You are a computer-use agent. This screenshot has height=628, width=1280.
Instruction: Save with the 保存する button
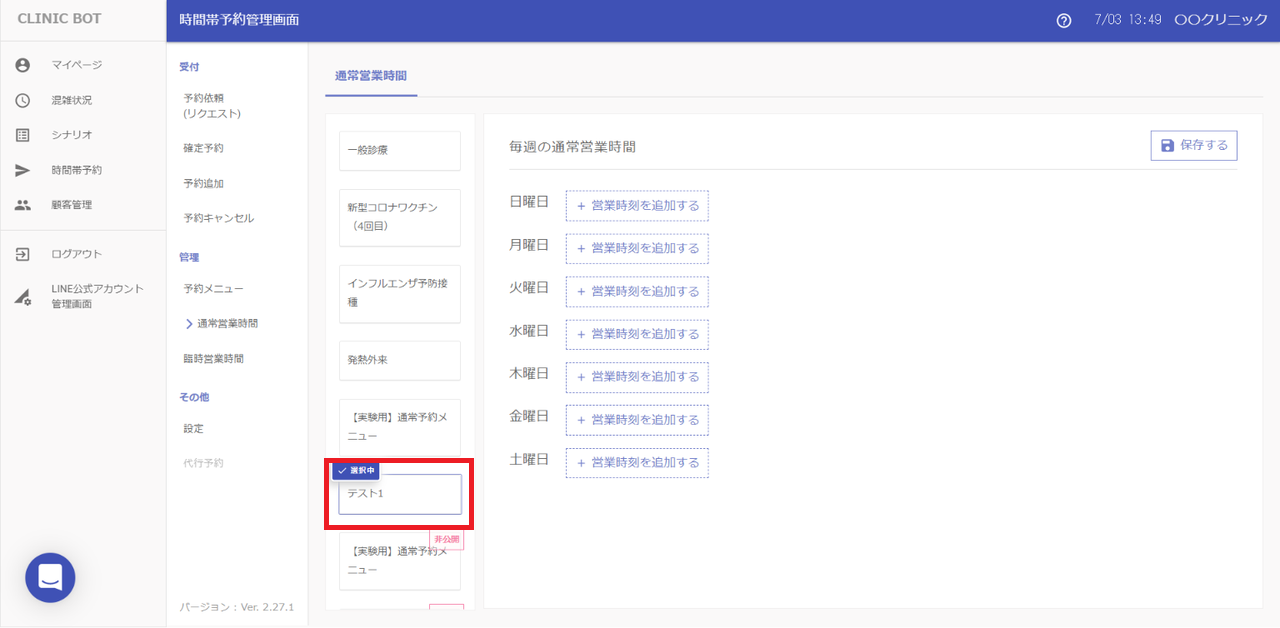(x=1194, y=145)
